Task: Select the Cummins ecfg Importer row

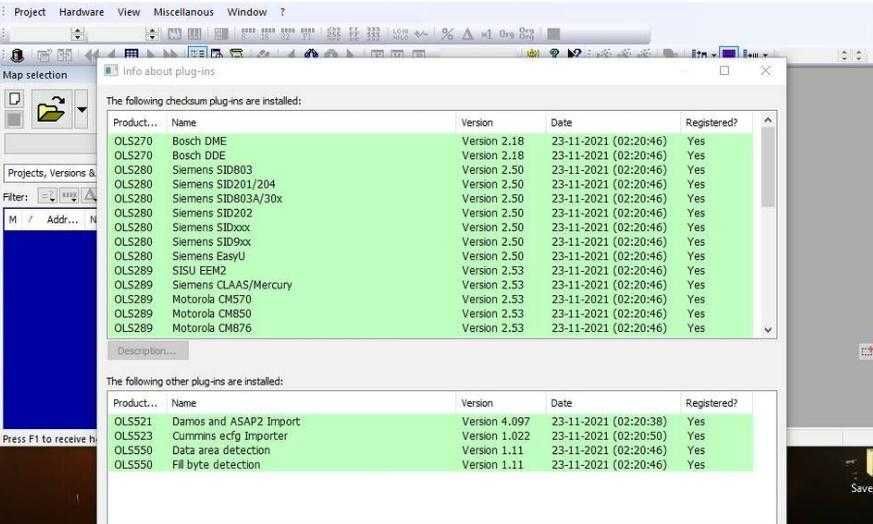Action: click(x=431, y=436)
